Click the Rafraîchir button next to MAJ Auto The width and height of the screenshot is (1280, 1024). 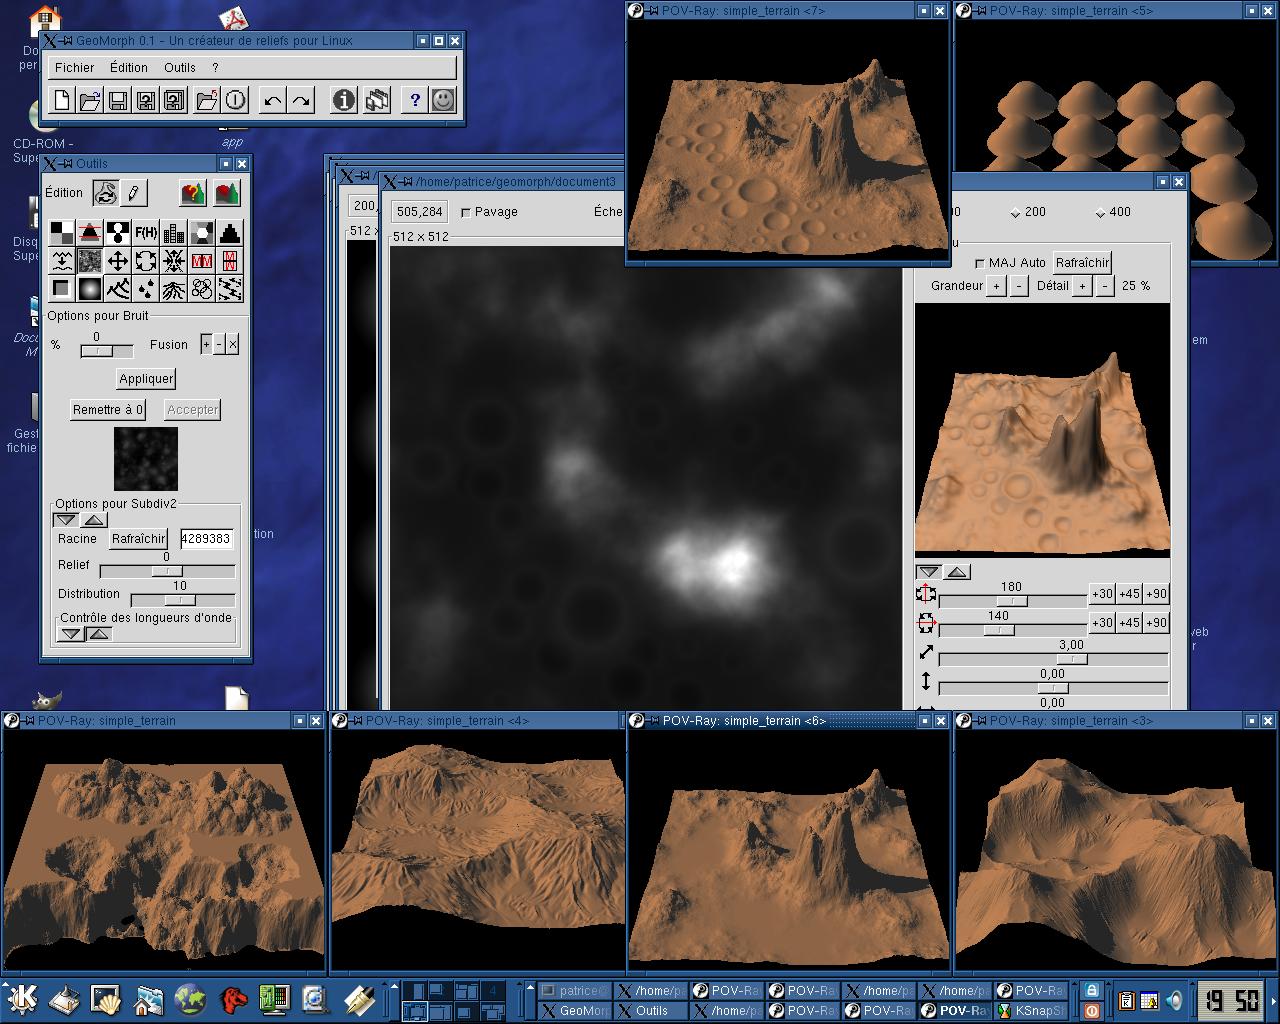point(1082,263)
